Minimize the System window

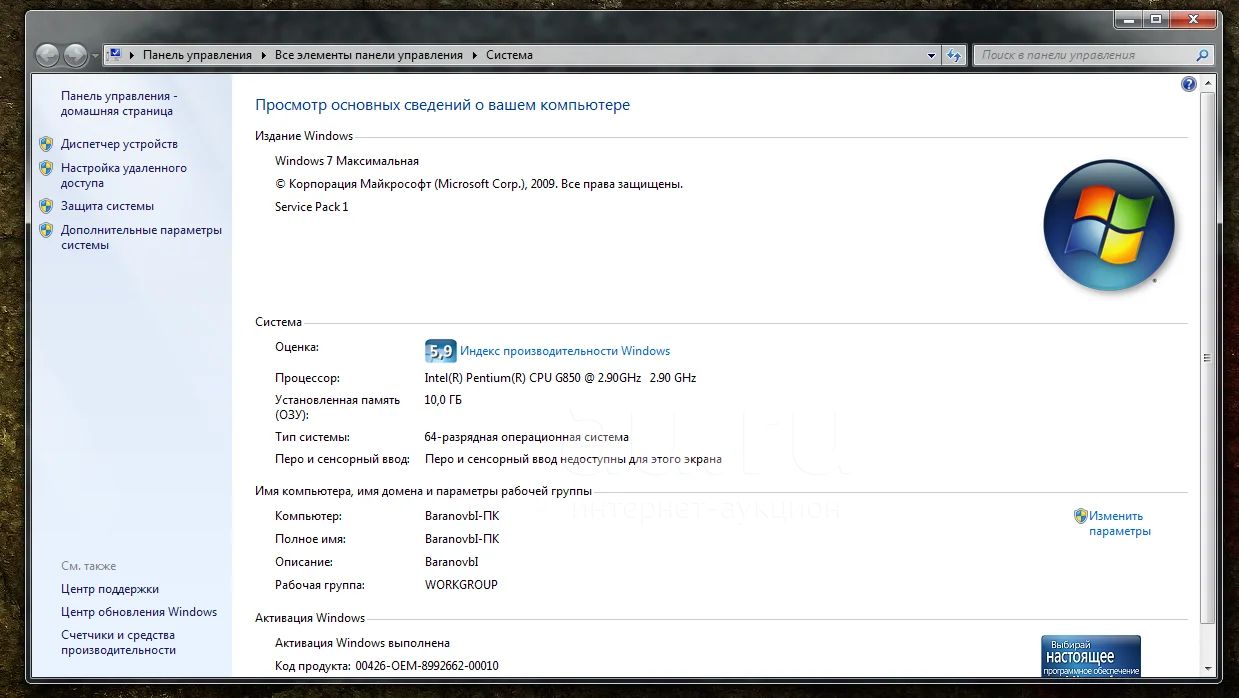(1129, 19)
